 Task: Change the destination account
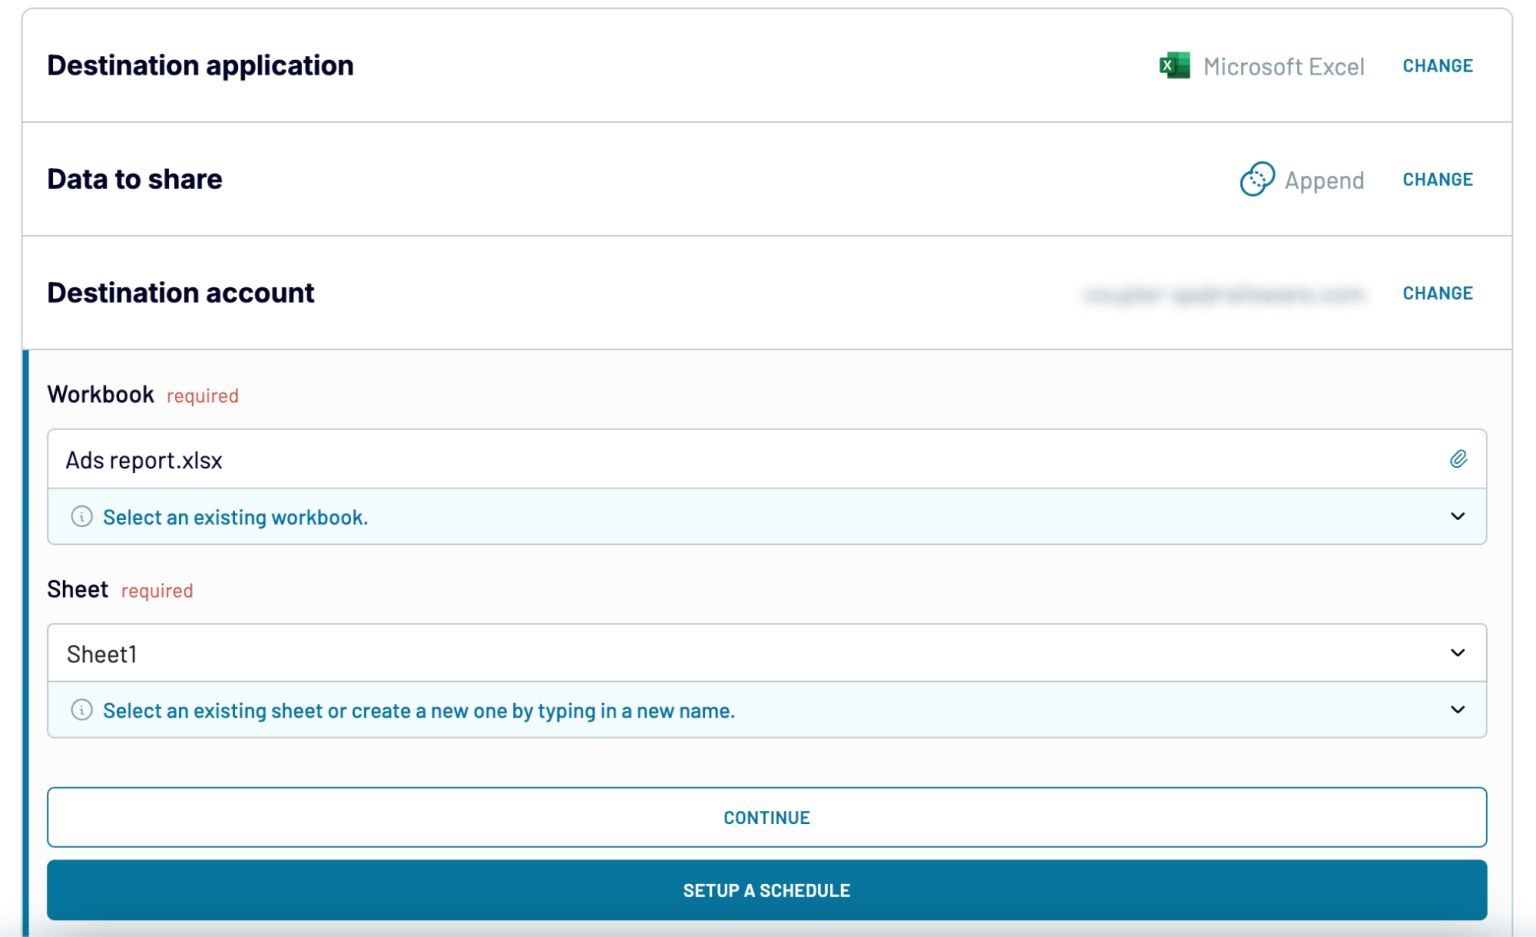coord(1437,293)
